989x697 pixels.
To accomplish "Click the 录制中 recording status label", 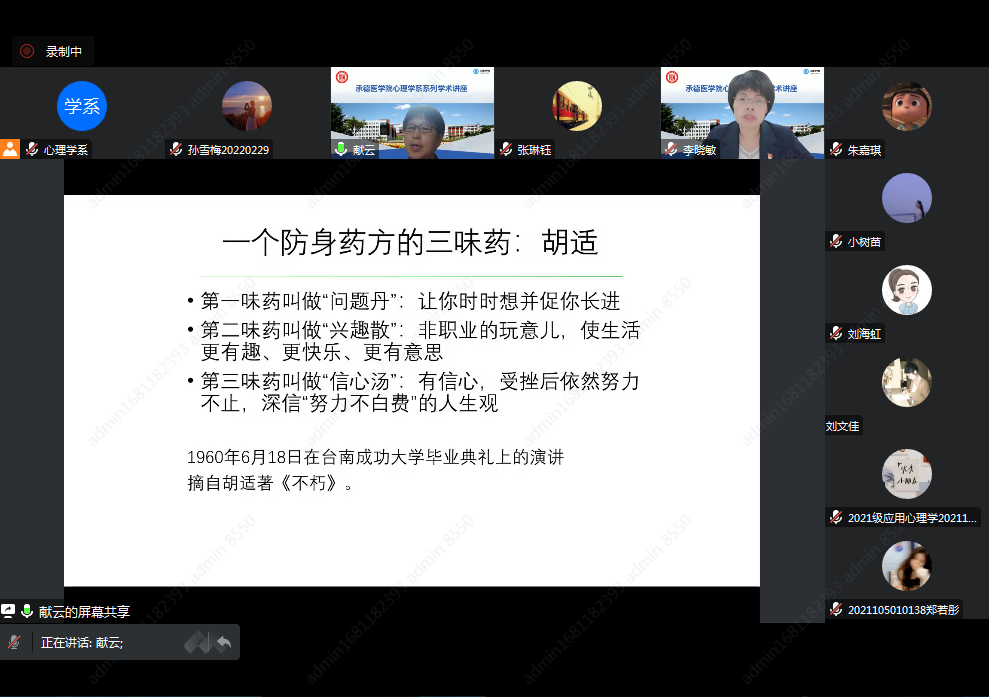I will pyautogui.click(x=64, y=51).
